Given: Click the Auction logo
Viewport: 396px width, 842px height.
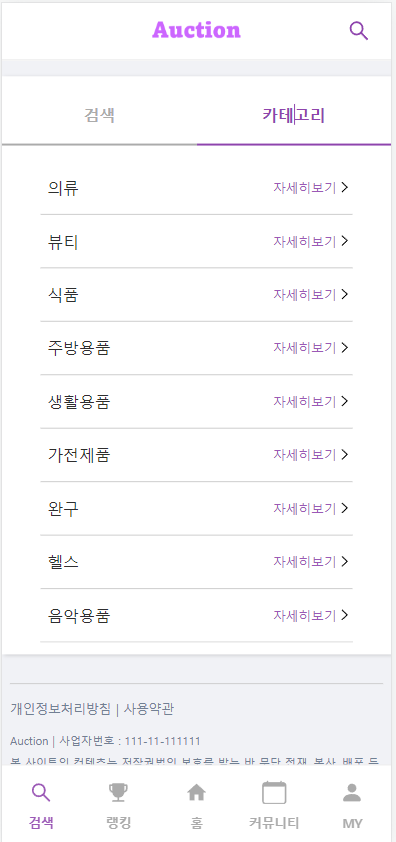Looking at the screenshot, I should click(197, 30).
